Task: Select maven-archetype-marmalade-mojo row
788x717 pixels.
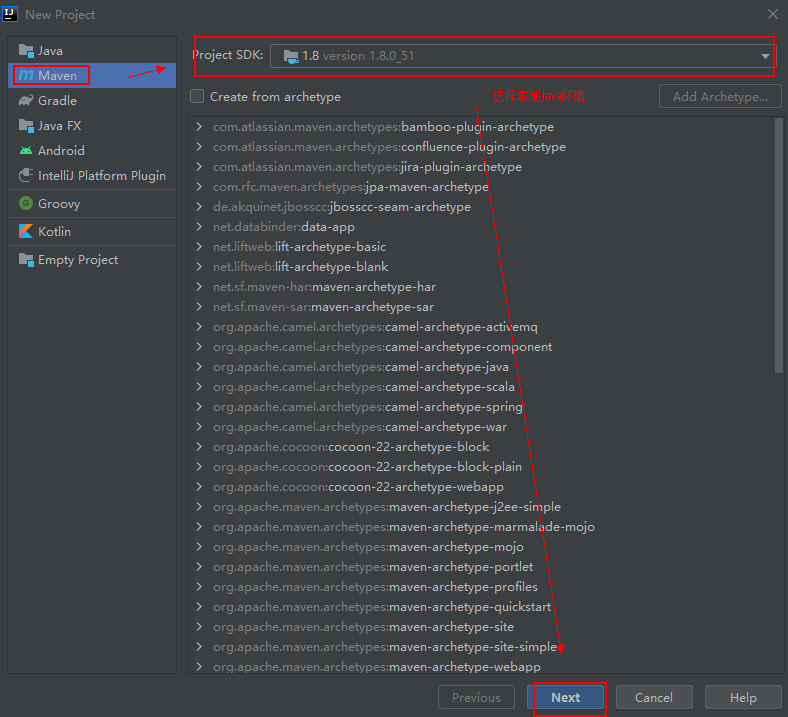Action: [x=482, y=527]
